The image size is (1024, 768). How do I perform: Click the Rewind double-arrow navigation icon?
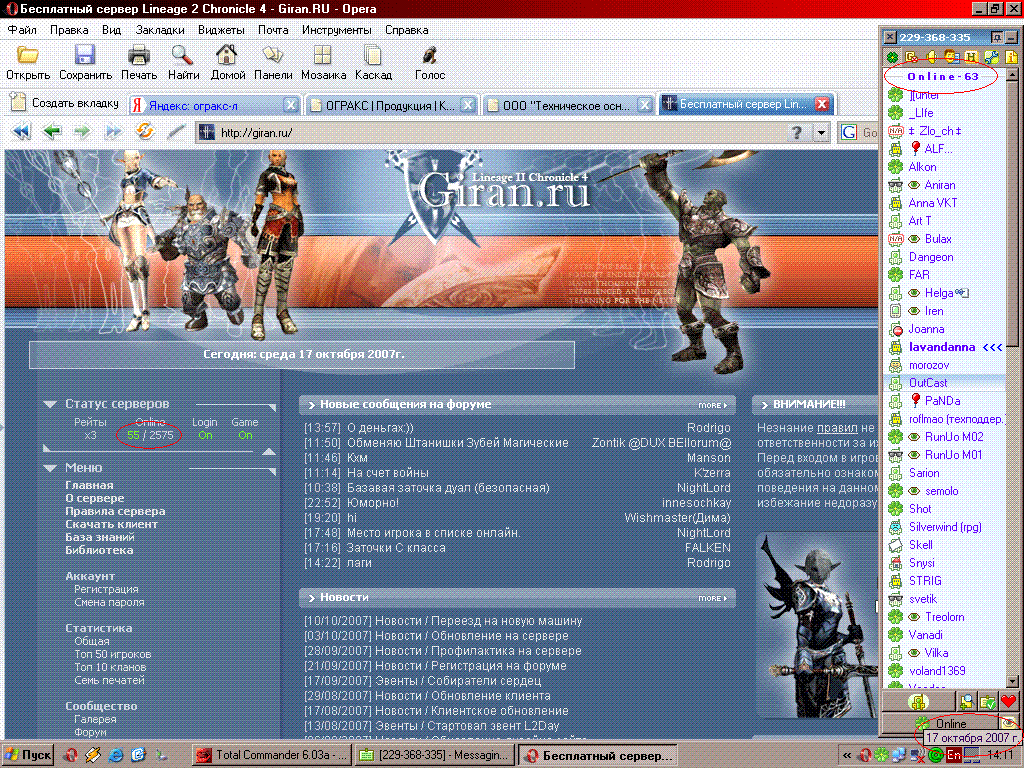(x=22, y=132)
